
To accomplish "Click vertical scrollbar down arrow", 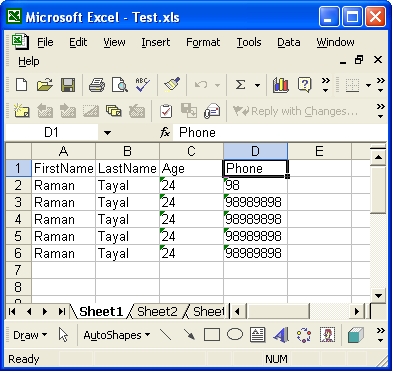I will (378, 295).
